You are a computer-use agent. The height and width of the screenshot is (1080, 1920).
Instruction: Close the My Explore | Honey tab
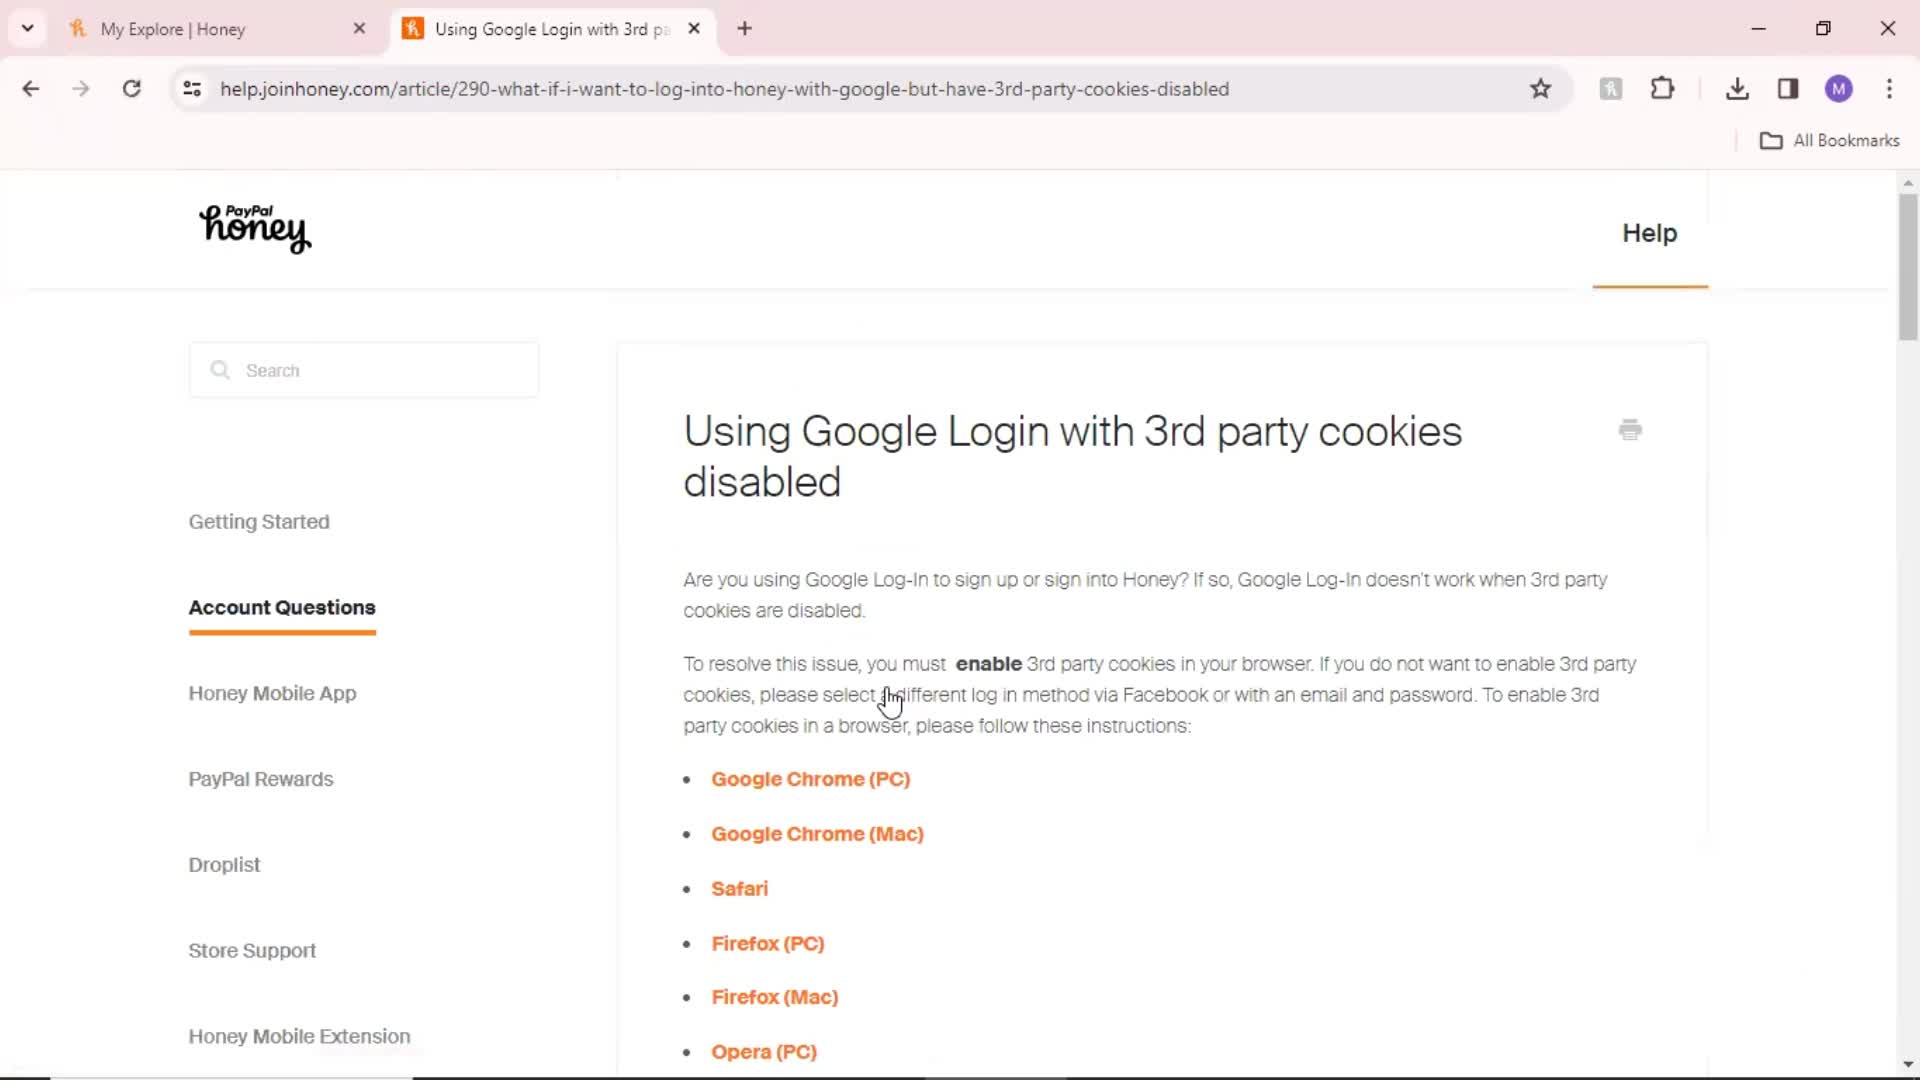click(x=359, y=29)
